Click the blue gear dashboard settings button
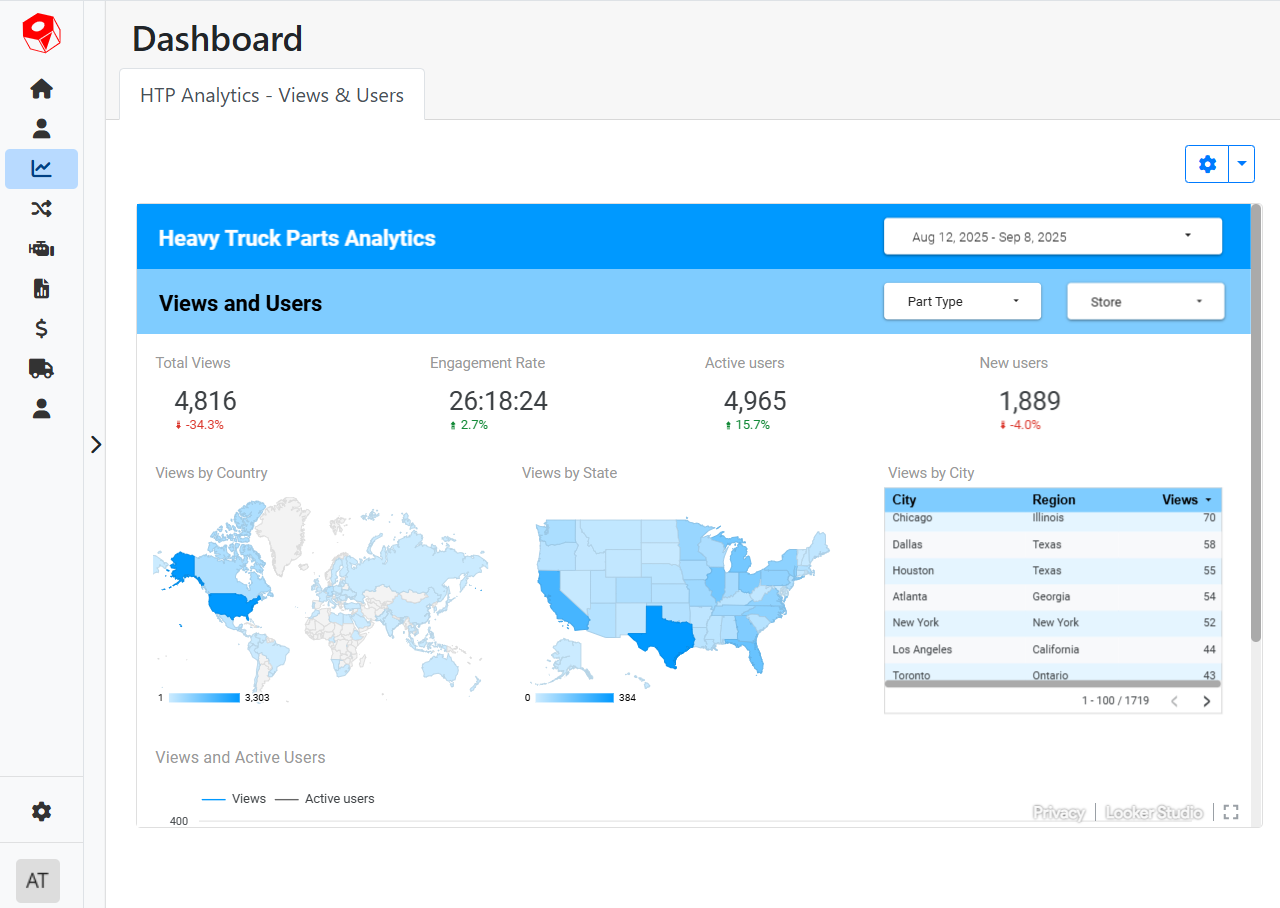Screen dimensions: 1280x908 (1207, 164)
